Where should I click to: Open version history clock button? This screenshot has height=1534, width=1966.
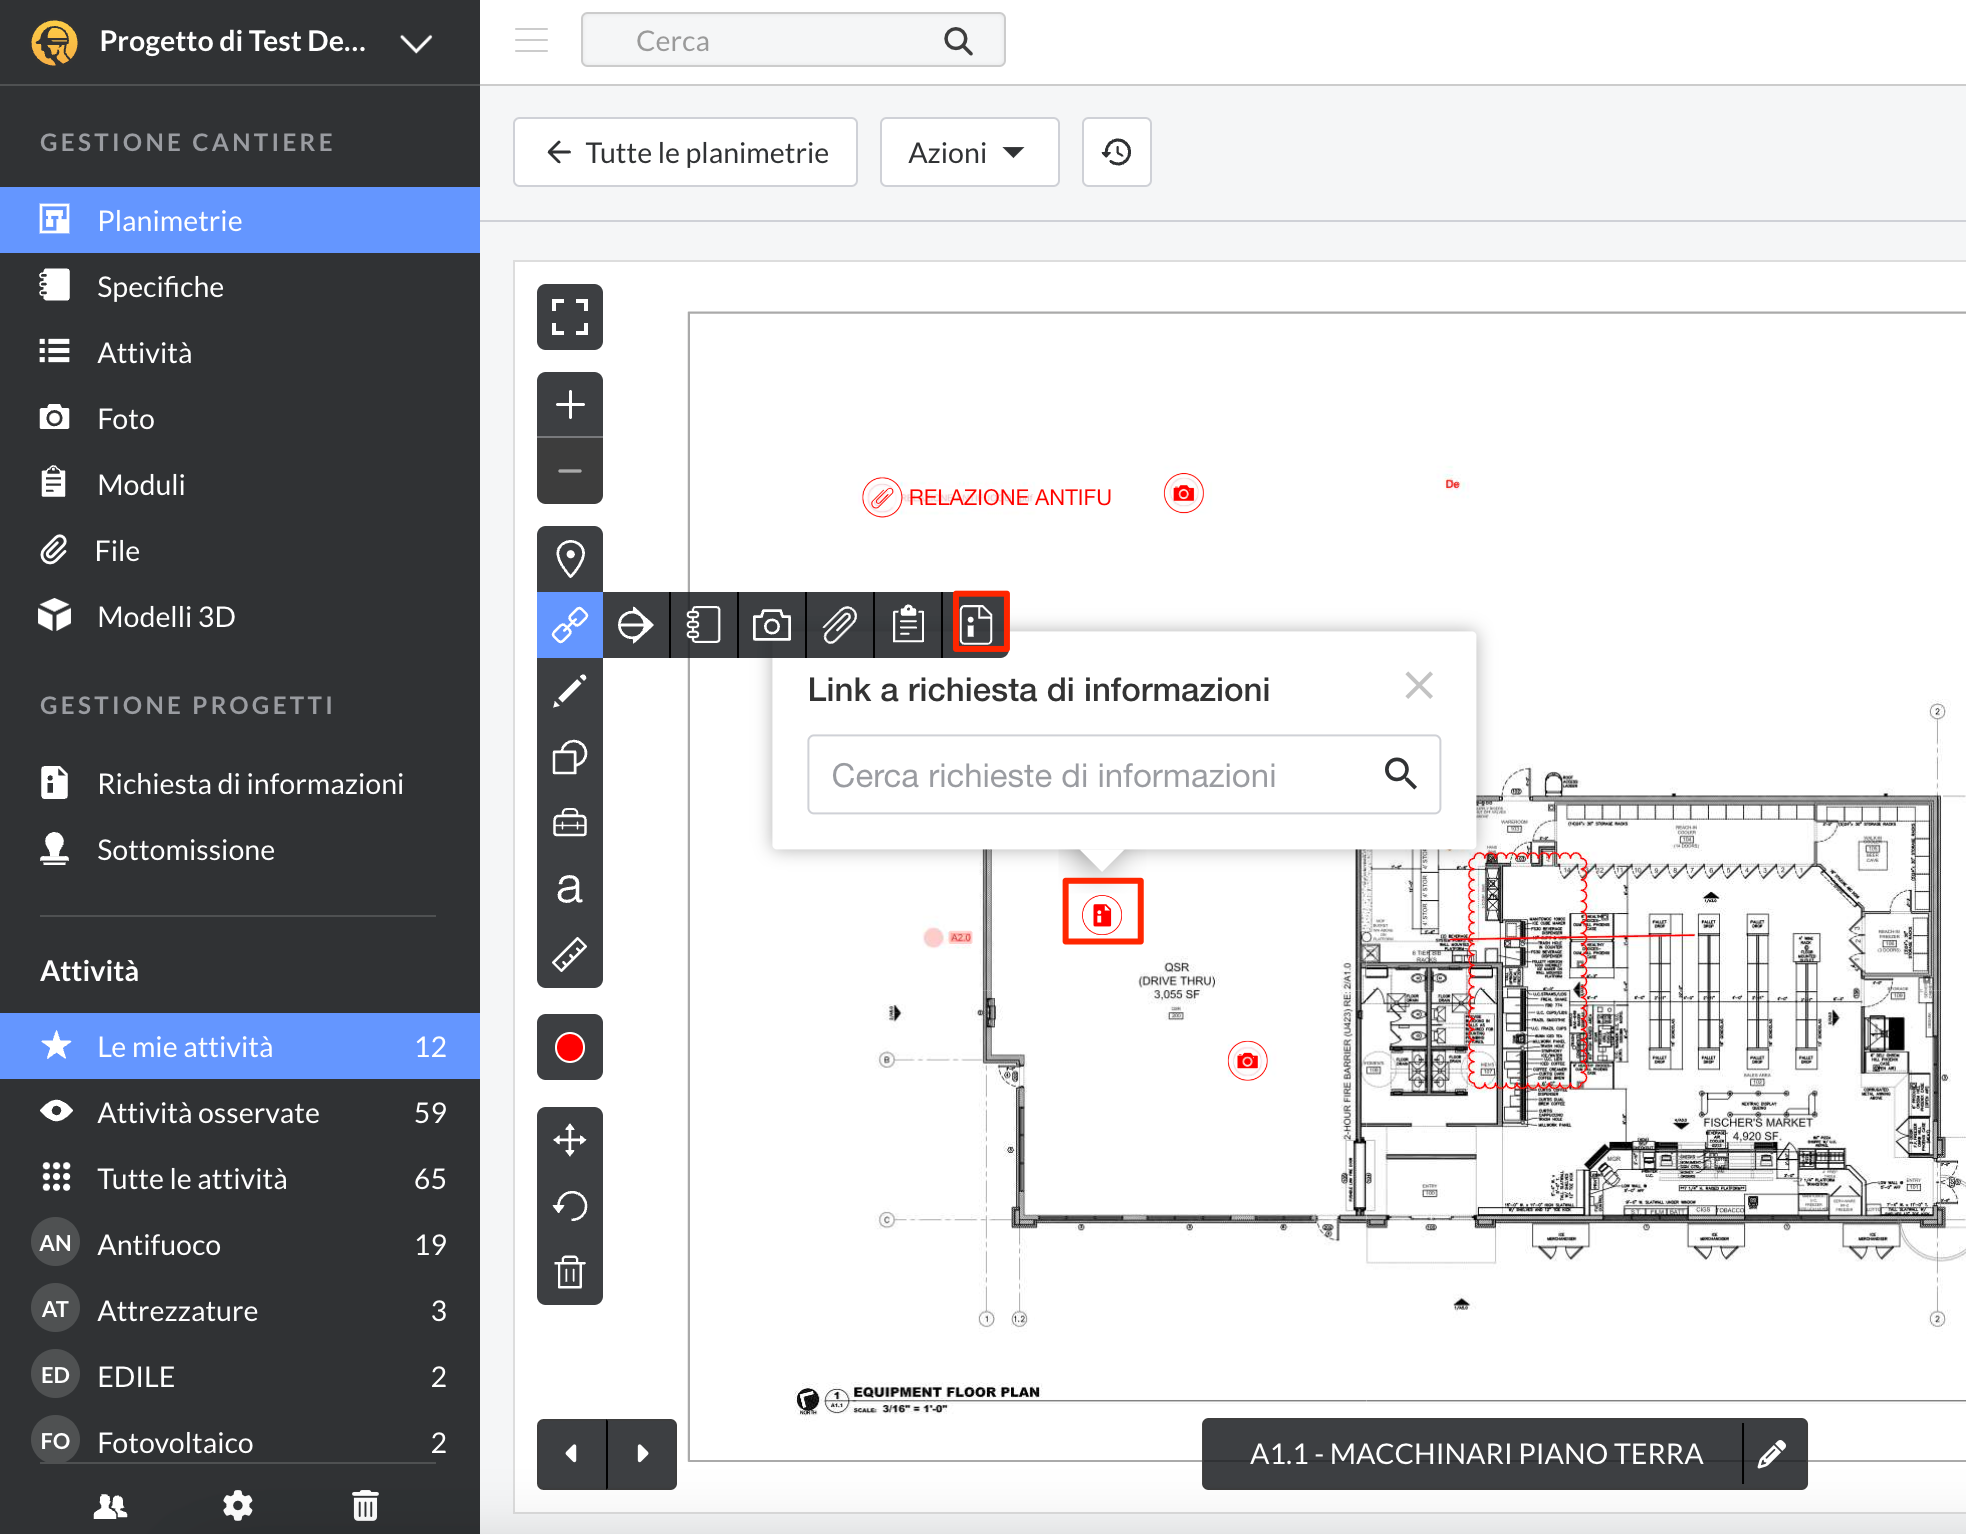coord(1117,152)
